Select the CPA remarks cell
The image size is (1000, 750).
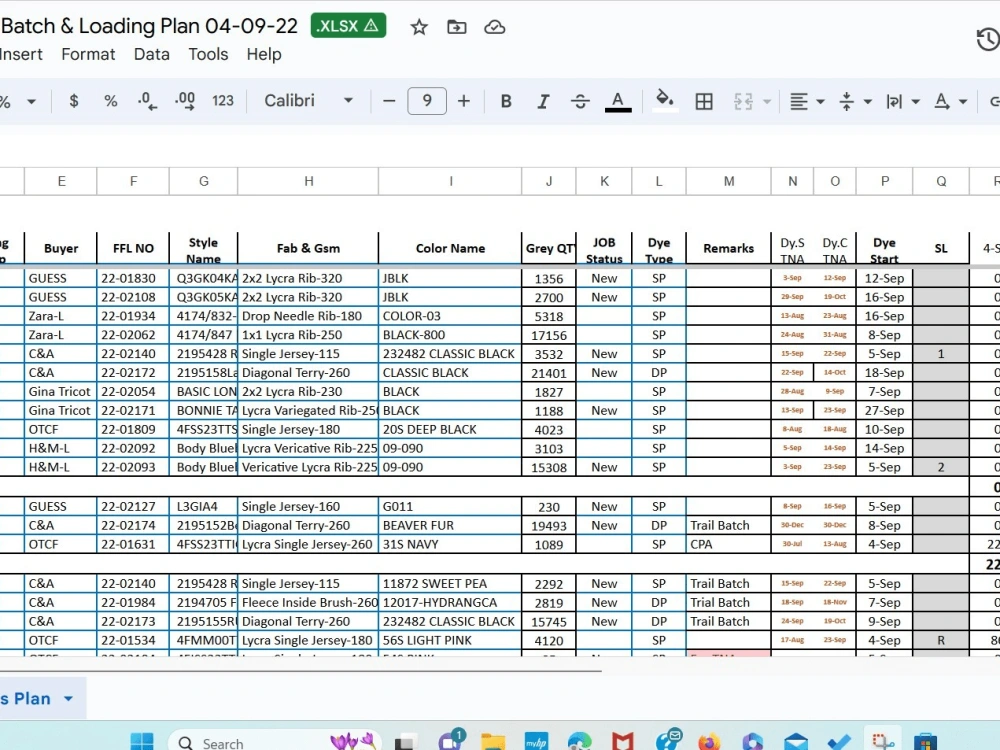coord(728,544)
